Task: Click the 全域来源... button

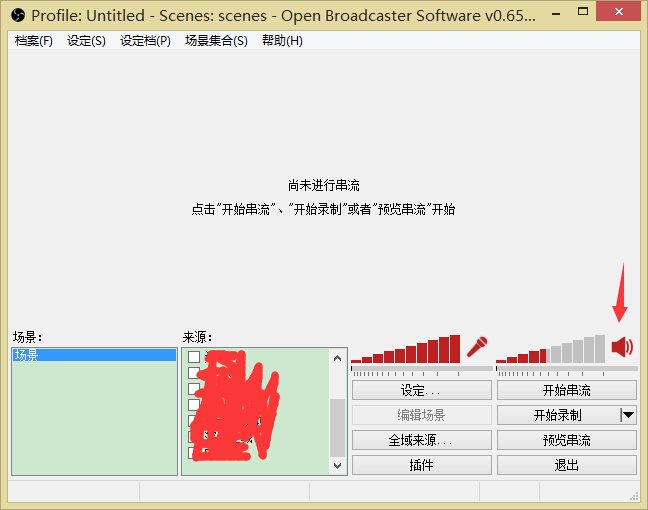Action: pyautogui.click(x=422, y=440)
